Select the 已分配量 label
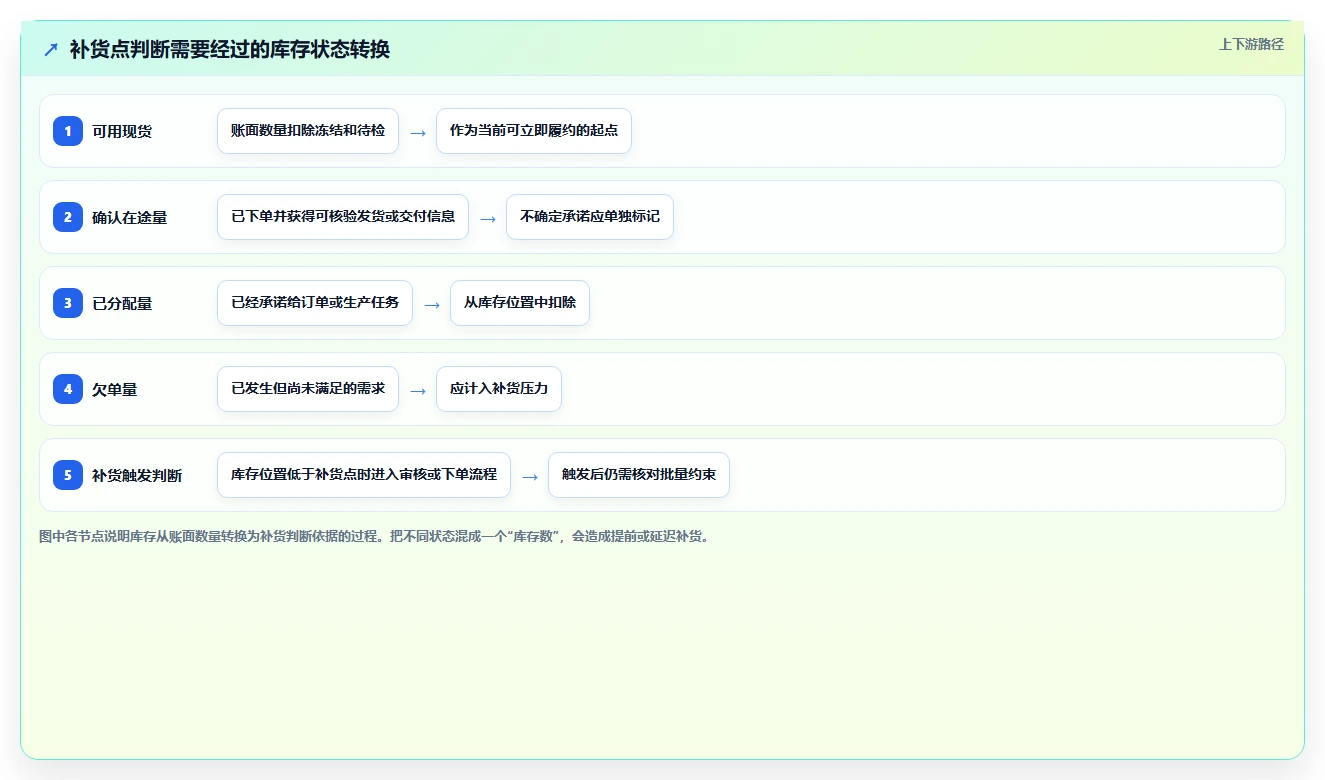Screen dimensions: 1325x780 [122, 303]
